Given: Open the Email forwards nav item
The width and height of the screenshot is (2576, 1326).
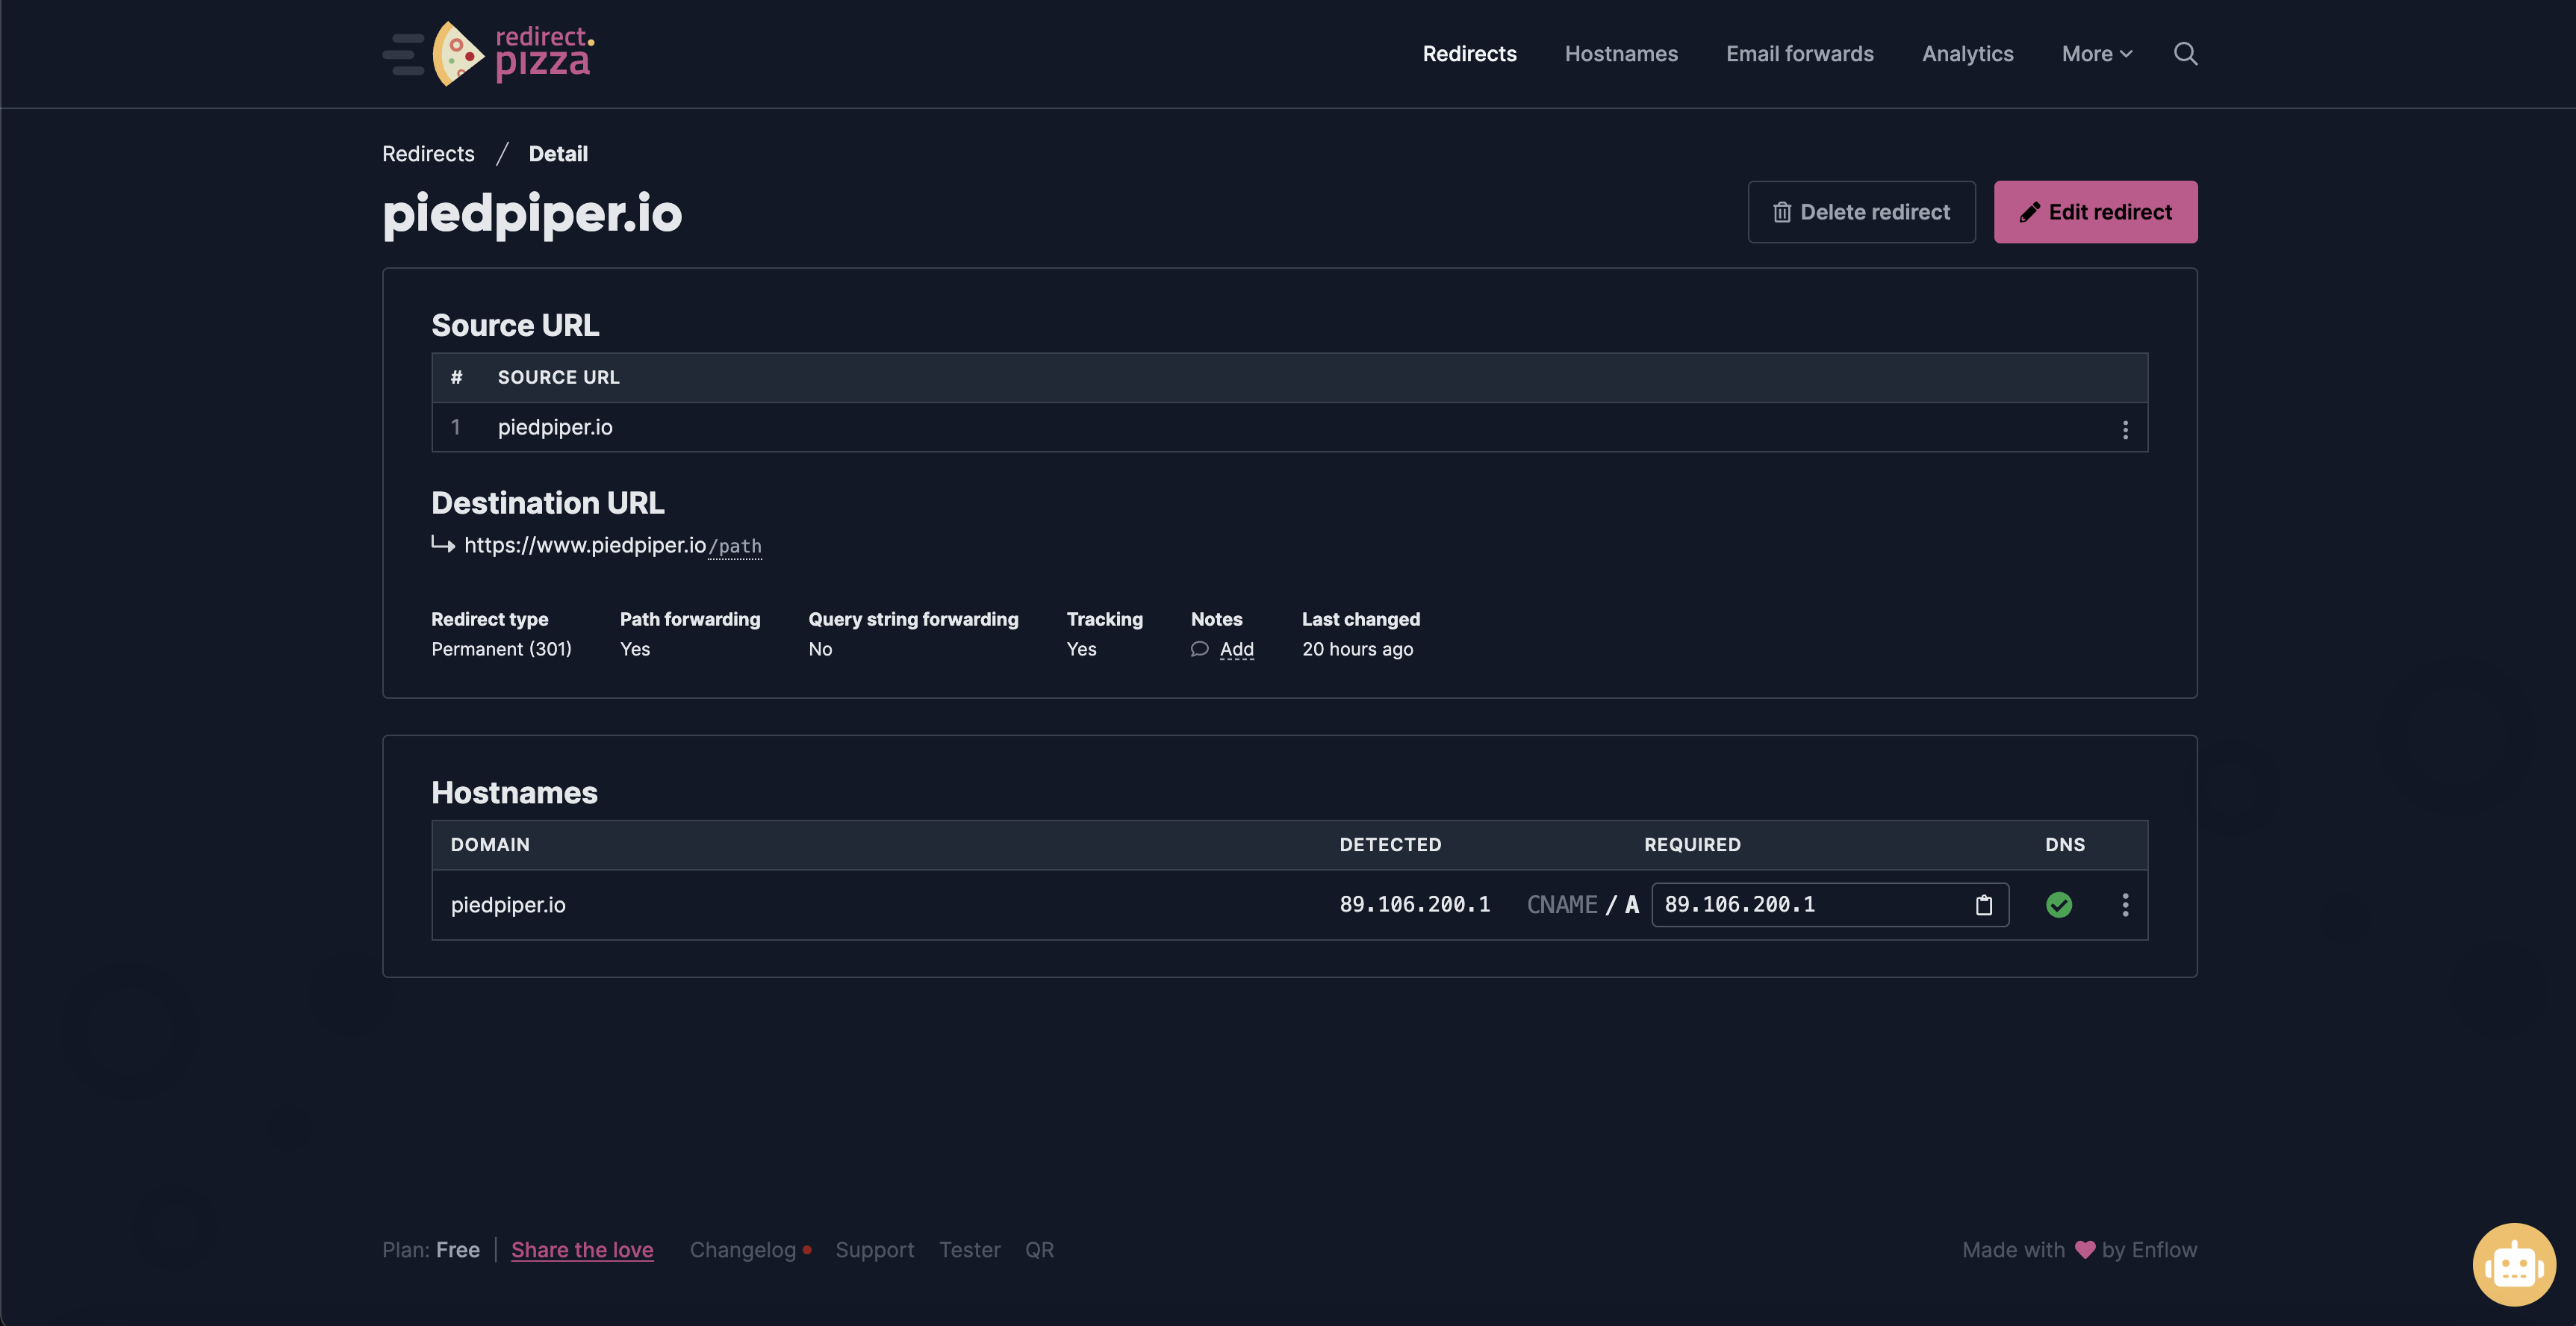Looking at the screenshot, I should tap(1799, 54).
